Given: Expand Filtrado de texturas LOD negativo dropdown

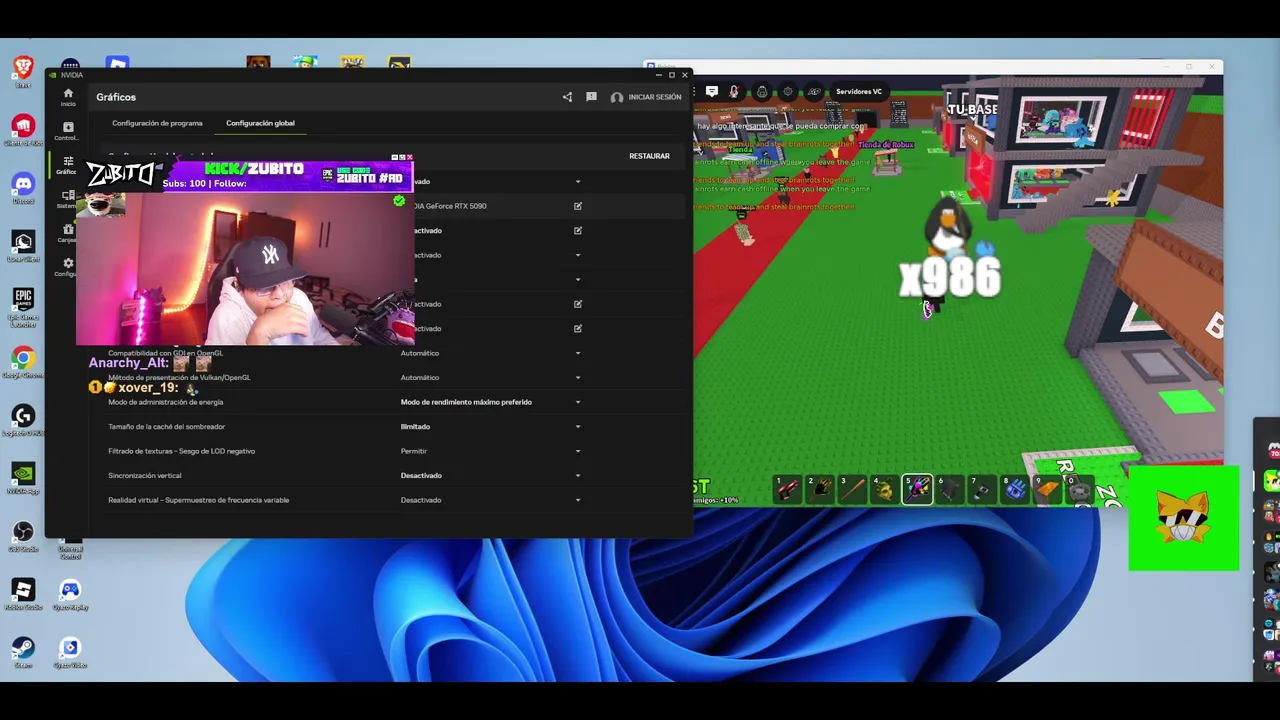Looking at the screenshot, I should [578, 451].
